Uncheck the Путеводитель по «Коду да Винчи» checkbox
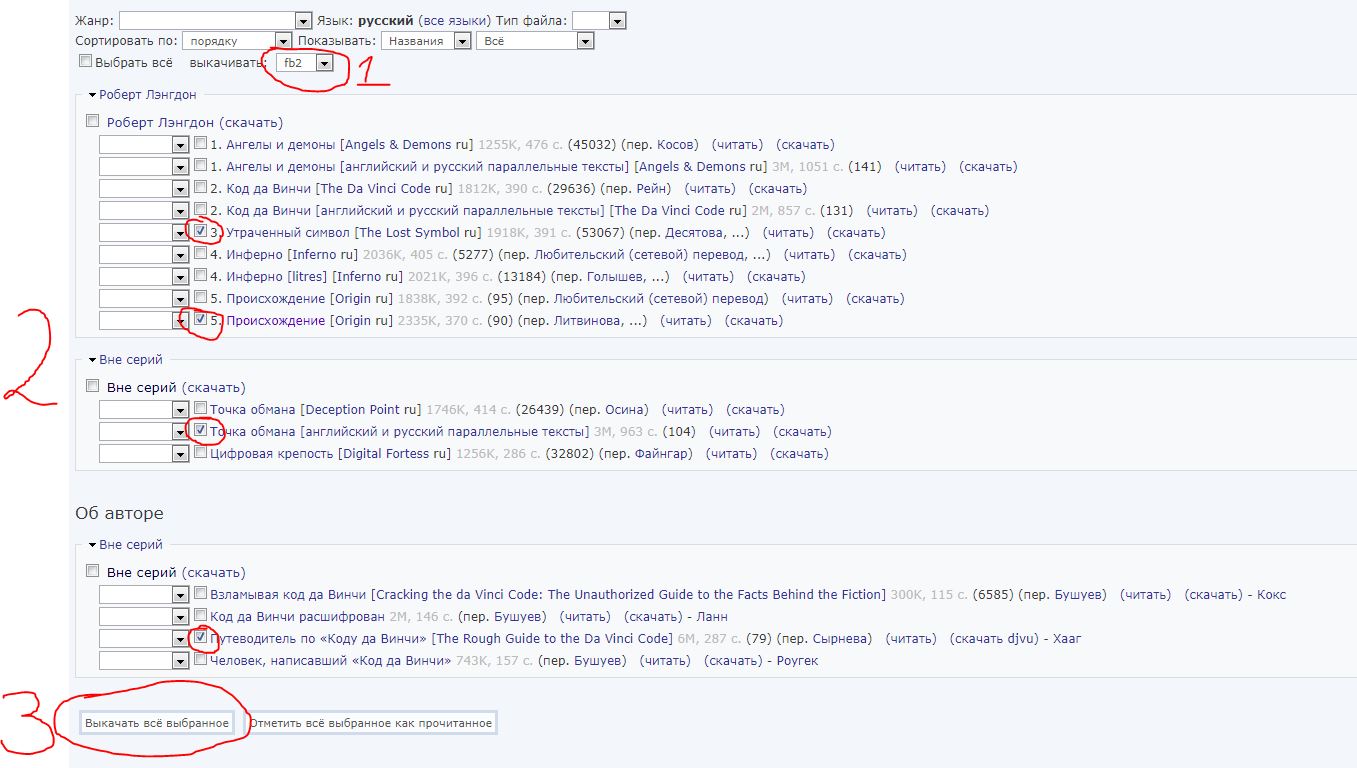Viewport: 1357px width, 768px height. (x=201, y=637)
